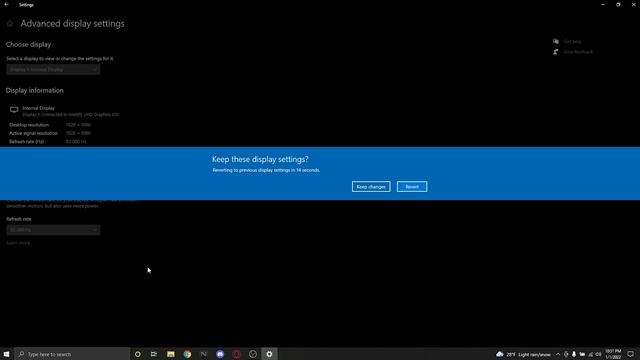640x360 pixels.
Task: Open the Get help link
Action: (572, 41)
